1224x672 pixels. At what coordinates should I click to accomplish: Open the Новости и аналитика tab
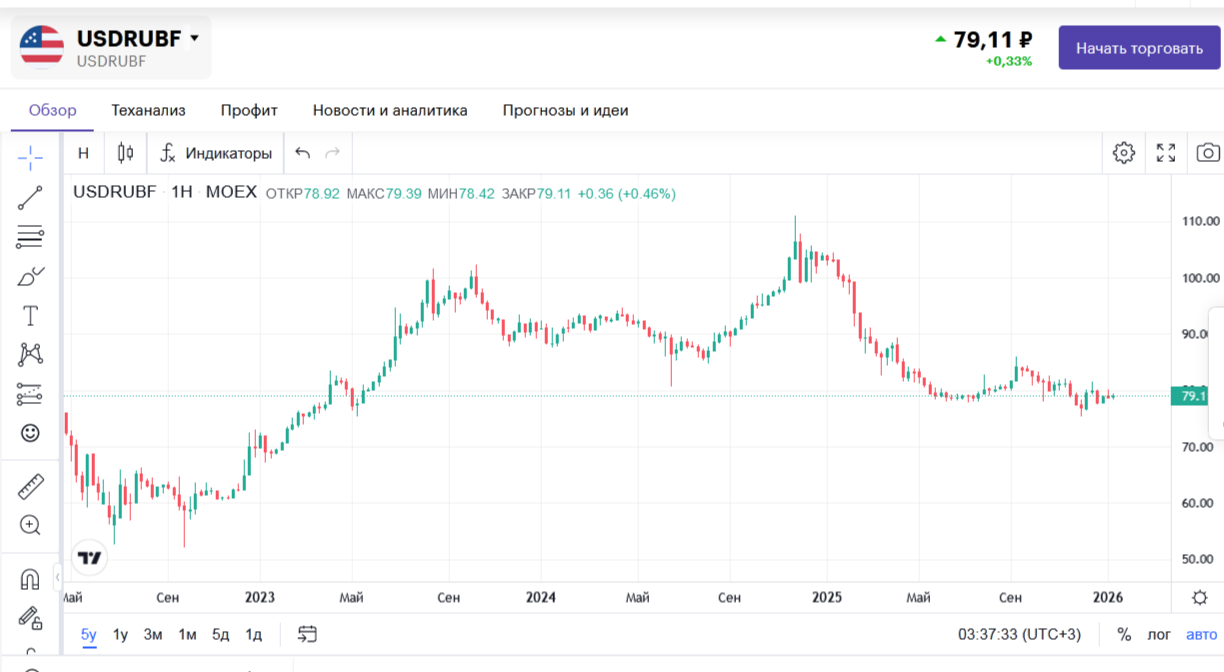390,110
